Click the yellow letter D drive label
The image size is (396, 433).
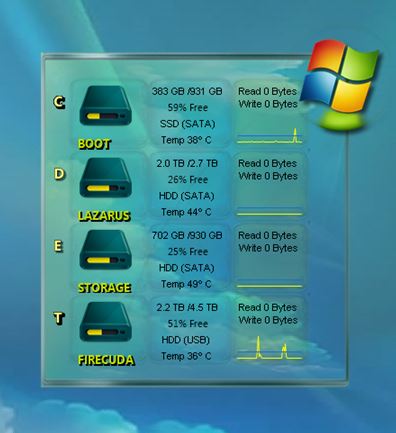tap(59, 174)
